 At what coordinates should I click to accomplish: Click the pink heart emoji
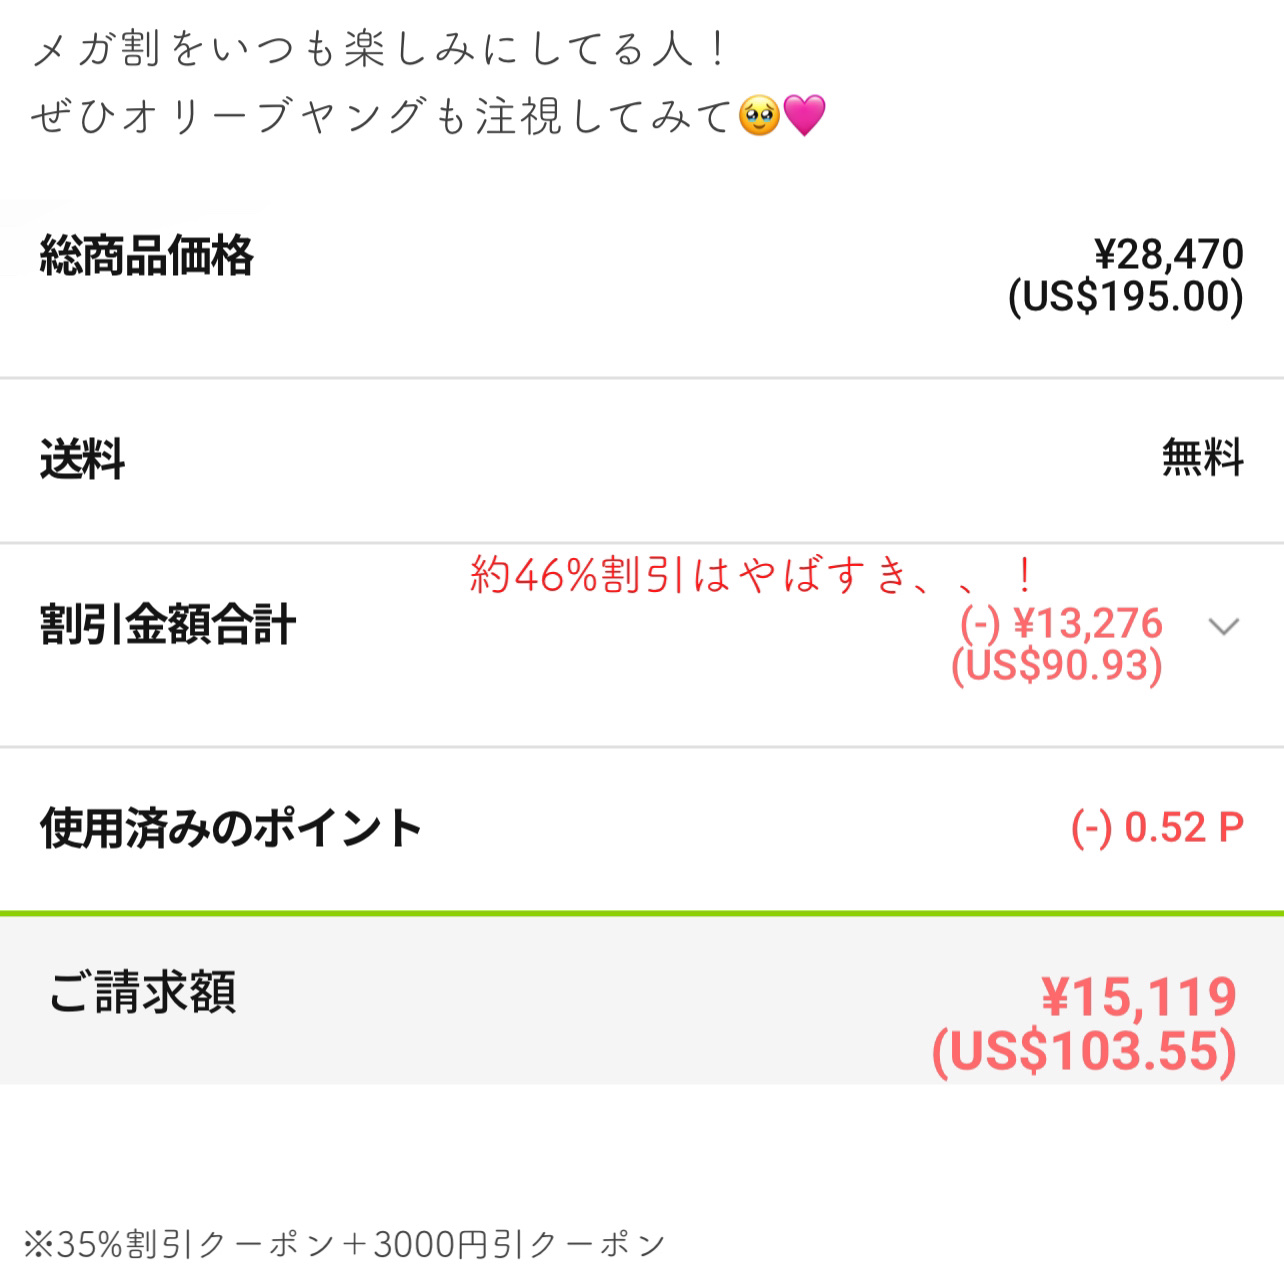pyautogui.click(x=804, y=116)
